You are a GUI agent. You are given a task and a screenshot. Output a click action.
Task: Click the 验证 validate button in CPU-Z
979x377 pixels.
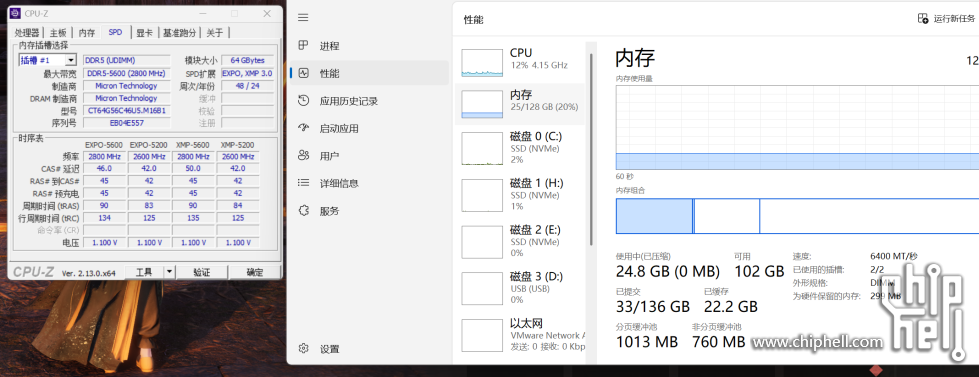pyautogui.click(x=201, y=272)
